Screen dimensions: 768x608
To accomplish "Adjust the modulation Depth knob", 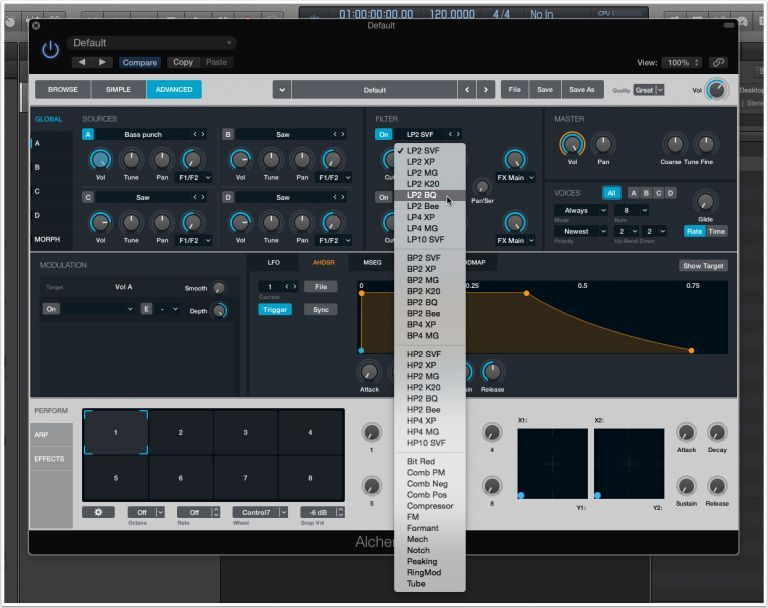I will click(x=220, y=311).
